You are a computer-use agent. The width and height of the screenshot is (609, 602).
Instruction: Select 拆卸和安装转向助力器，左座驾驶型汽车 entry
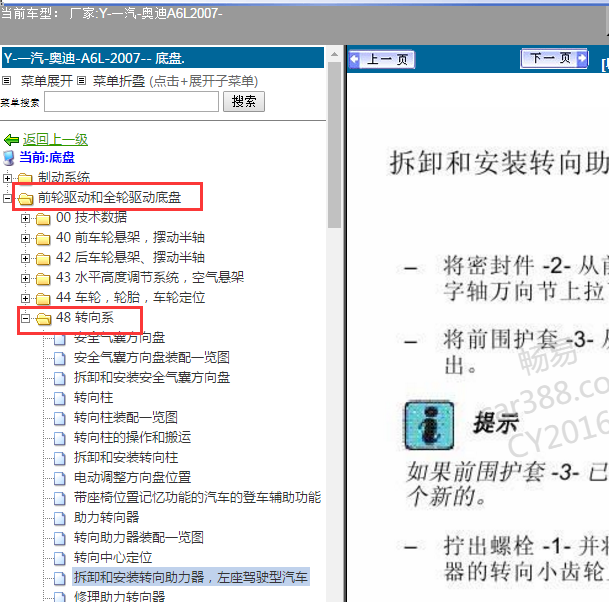coord(191,578)
